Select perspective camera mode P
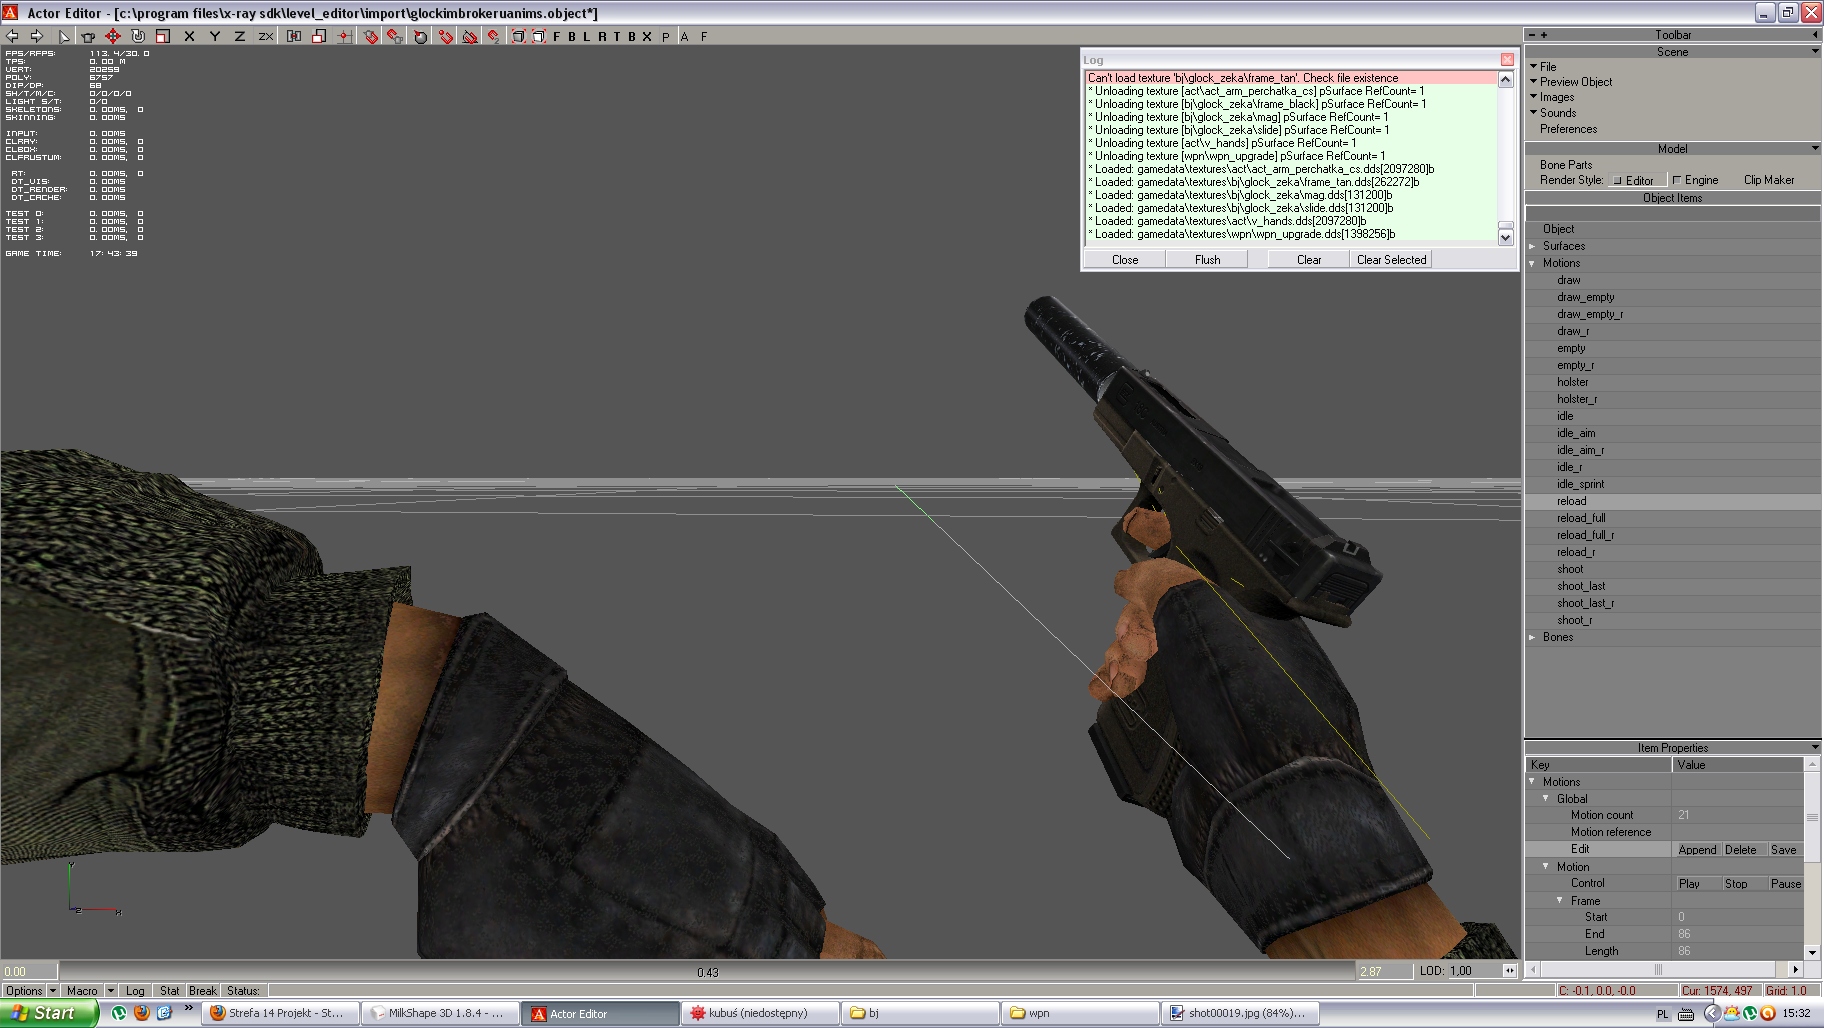The width and height of the screenshot is (1824, 1028). click(x=666, y=36)
